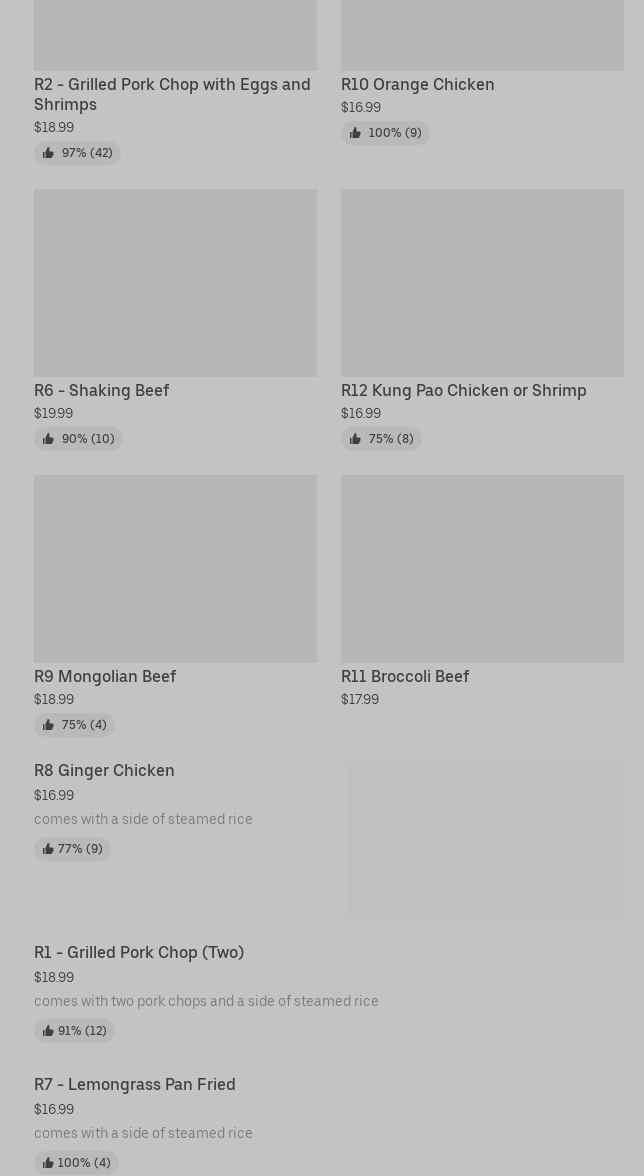Open the R8 Ginger Chicken side image
The image size is (644, 1176).
click(486, 839)
